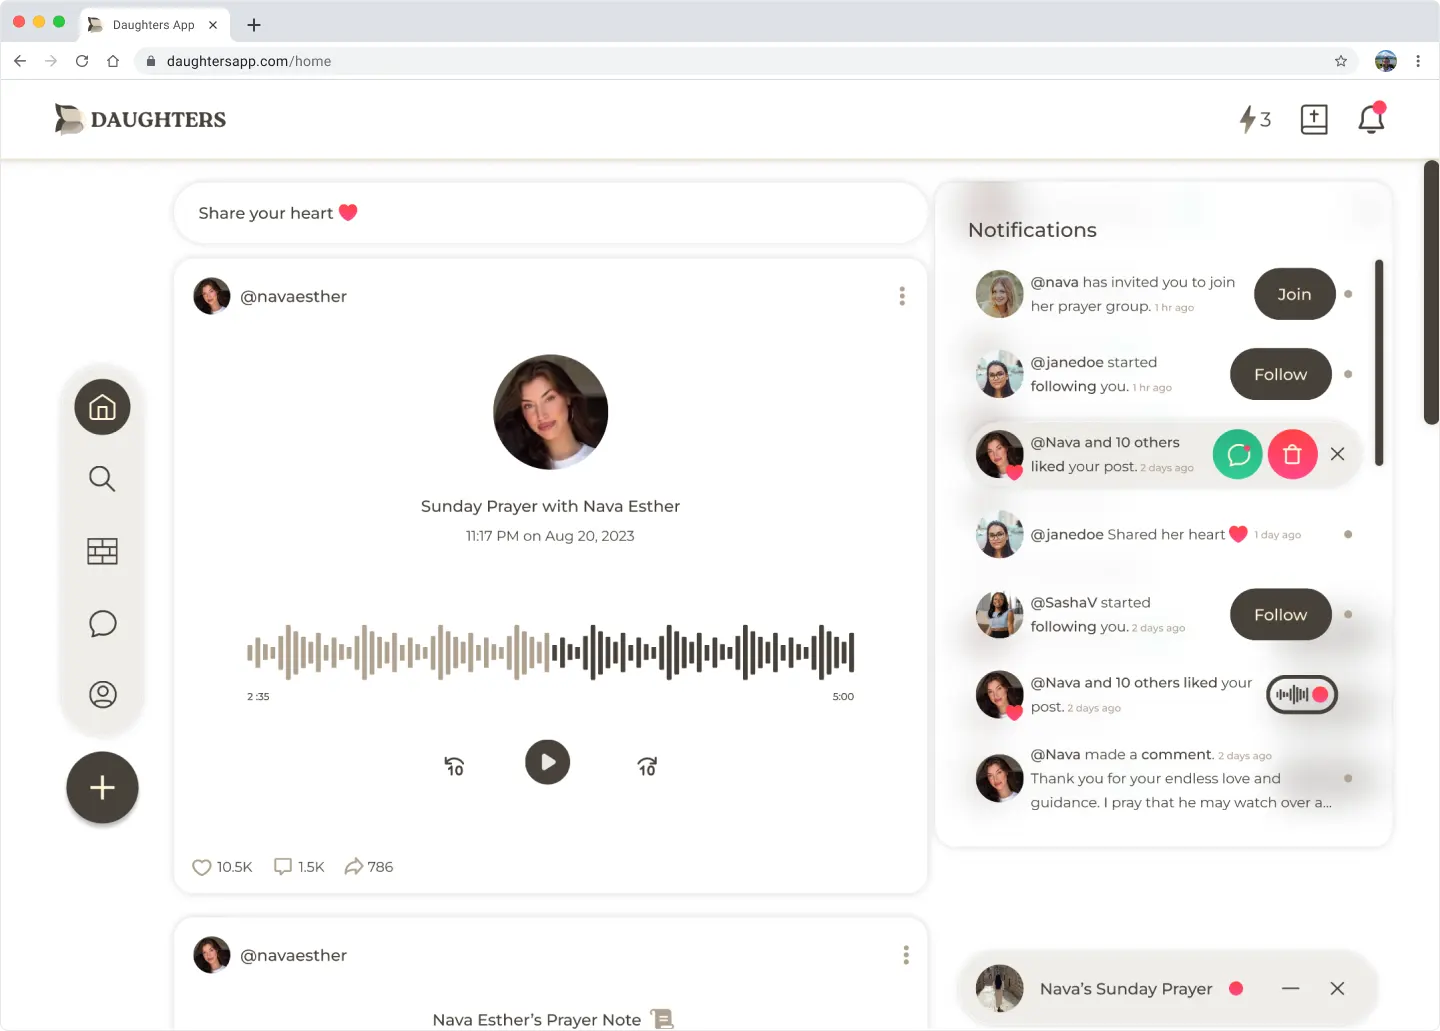Open the profile icon in sidebar

pyautogui.click(x=102, y=694)
